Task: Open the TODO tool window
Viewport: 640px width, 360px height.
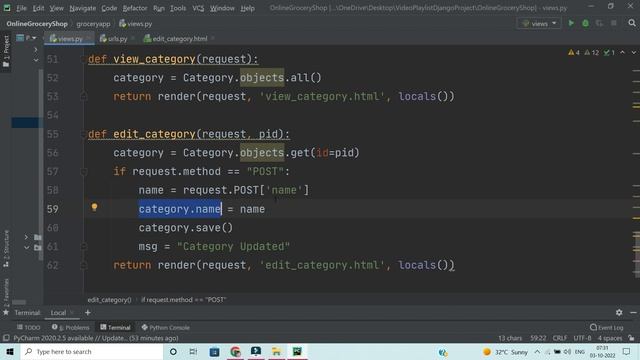Action: pos(29,327)
